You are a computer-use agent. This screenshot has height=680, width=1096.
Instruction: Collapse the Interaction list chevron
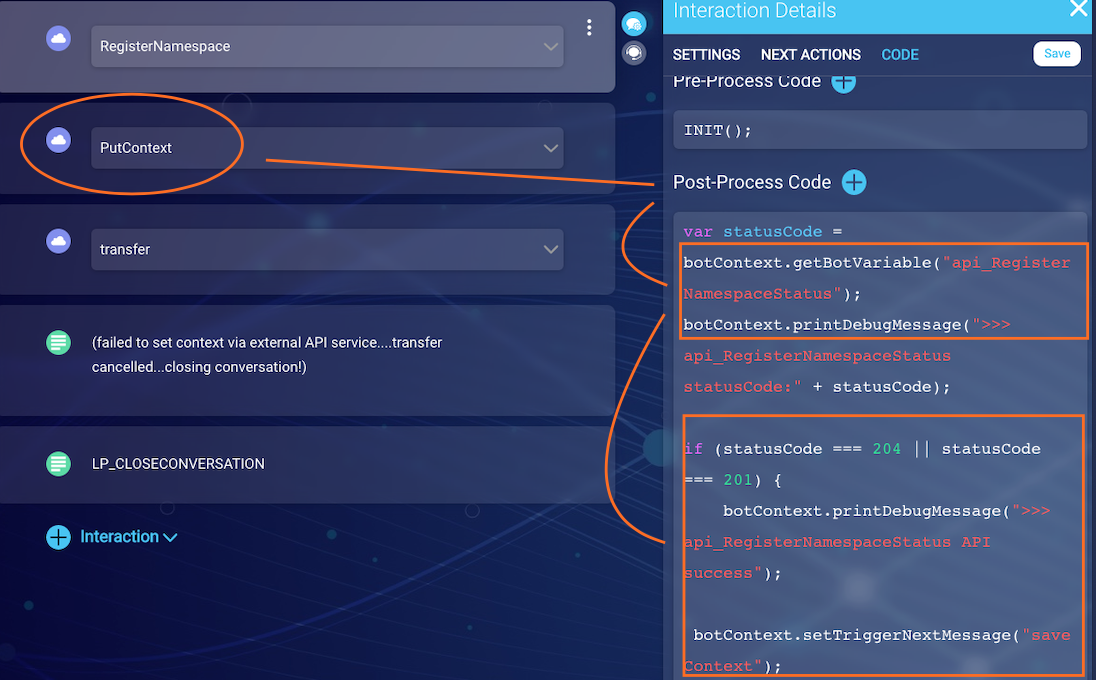click(169, 537)
